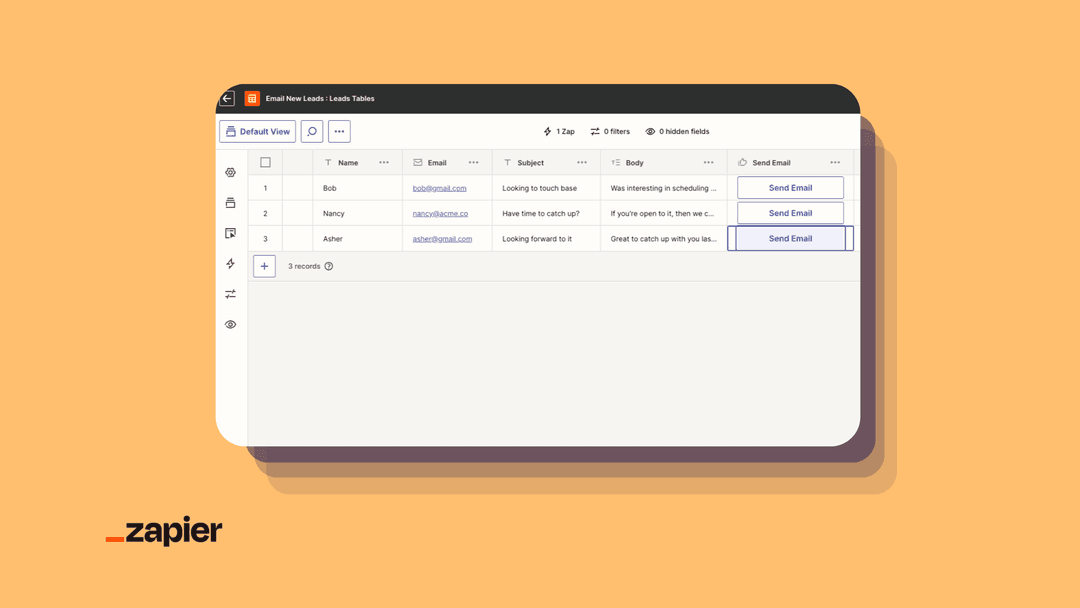Select the Tables sidebar icon
1080x608 pixels.
point(230,202)
